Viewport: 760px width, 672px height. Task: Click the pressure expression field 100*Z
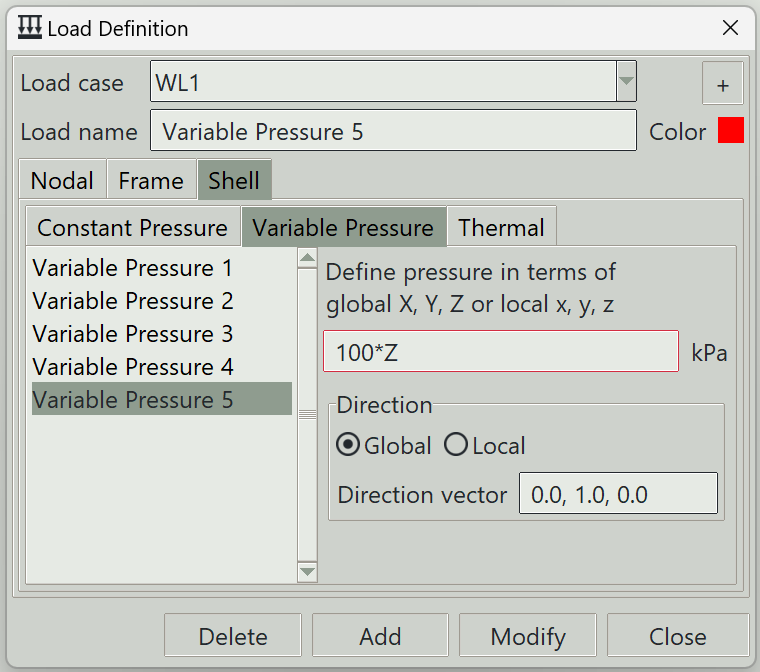pyautogui.click(x=501, y=352)
